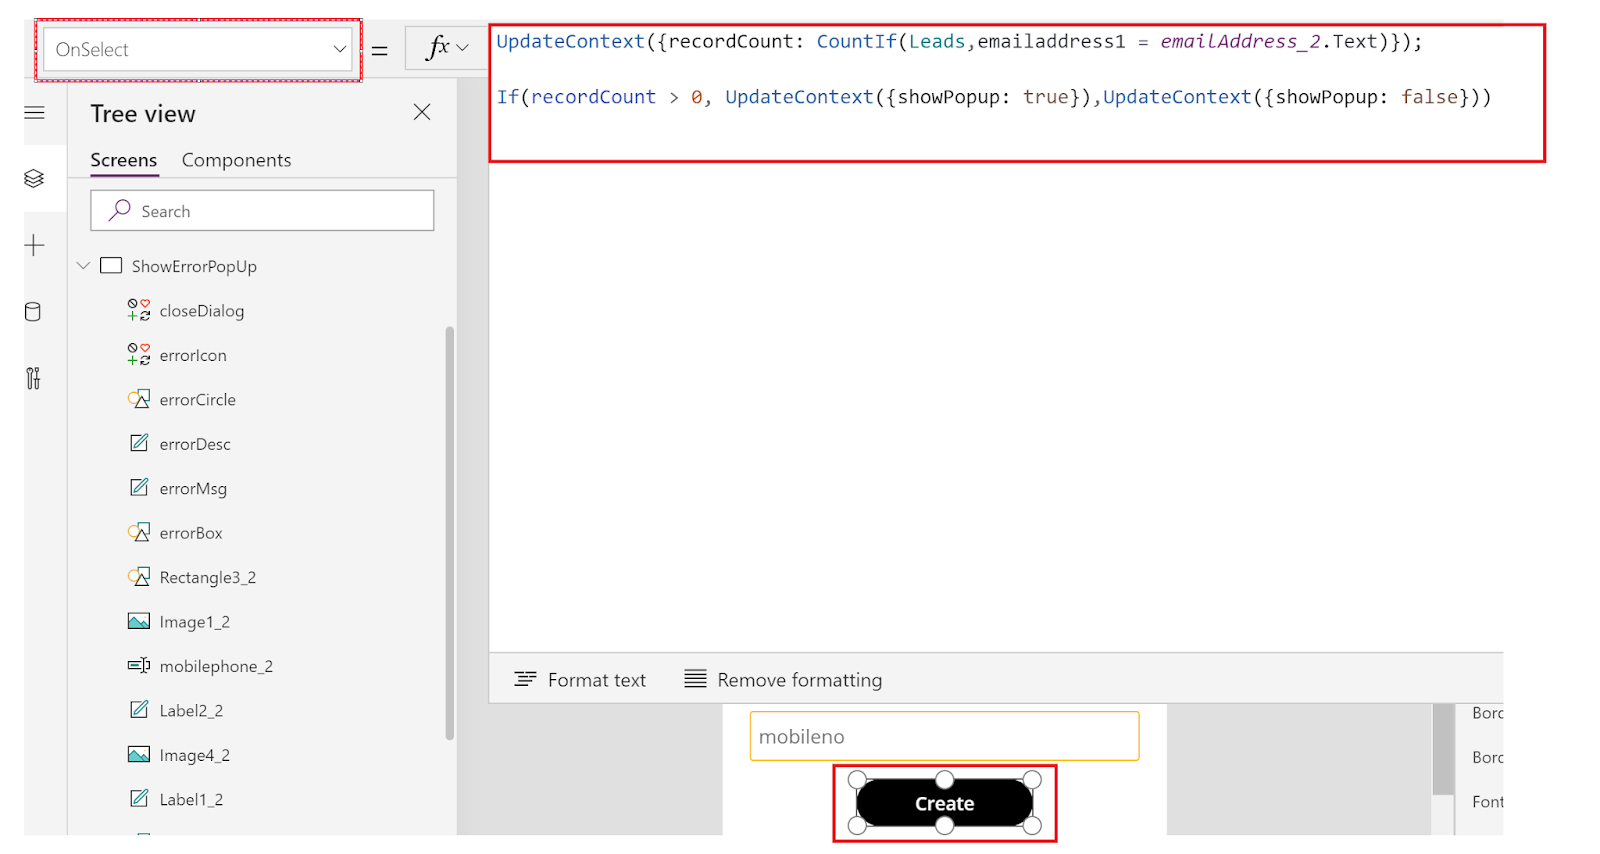This screenshot has width=1600, height=854.
Task: Select the errorDesc label name
Action: [195, 444]
